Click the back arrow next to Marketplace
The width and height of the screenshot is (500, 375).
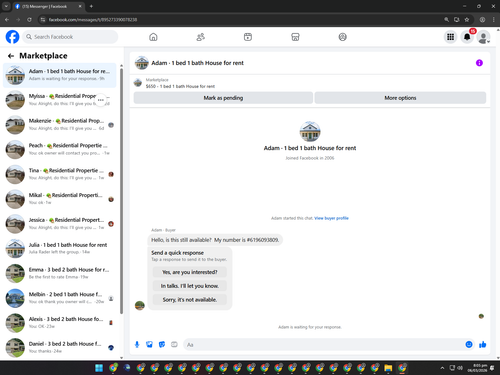tap(11, 56)
